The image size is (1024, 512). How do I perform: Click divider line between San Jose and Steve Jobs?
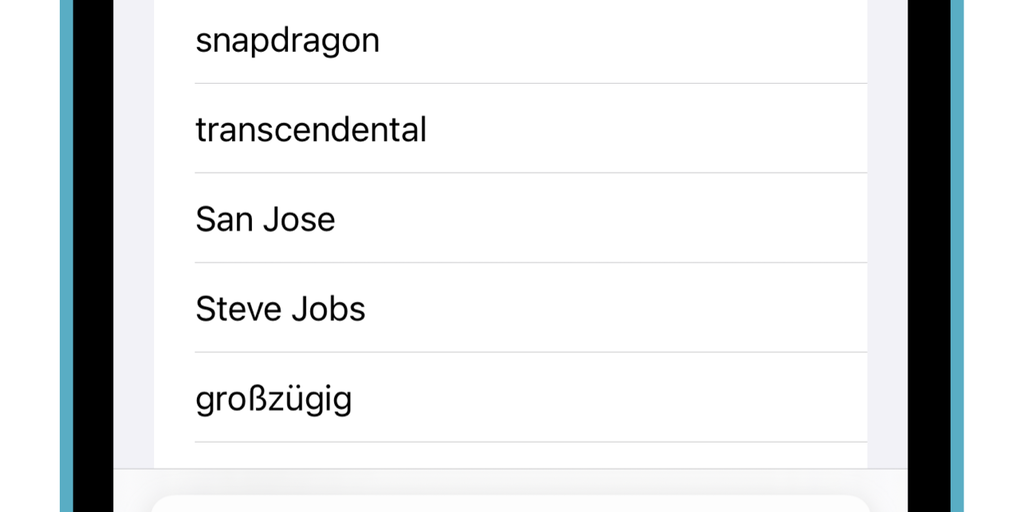click(x=530, y=263)
